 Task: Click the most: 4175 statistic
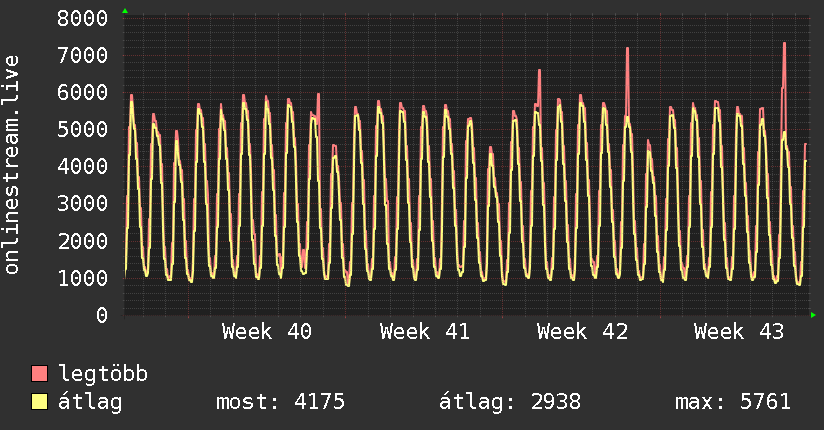281,402
